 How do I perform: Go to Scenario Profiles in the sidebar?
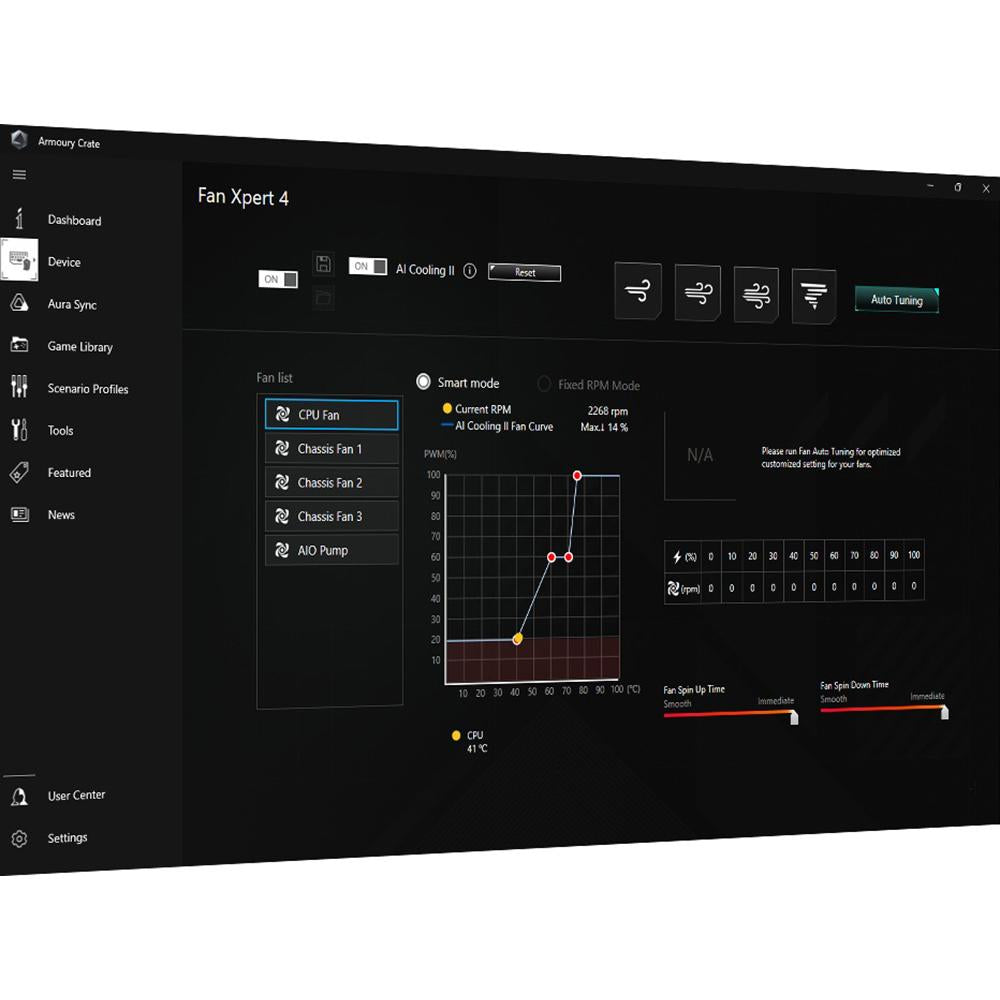pyautogui.click(x=88, y=389)
